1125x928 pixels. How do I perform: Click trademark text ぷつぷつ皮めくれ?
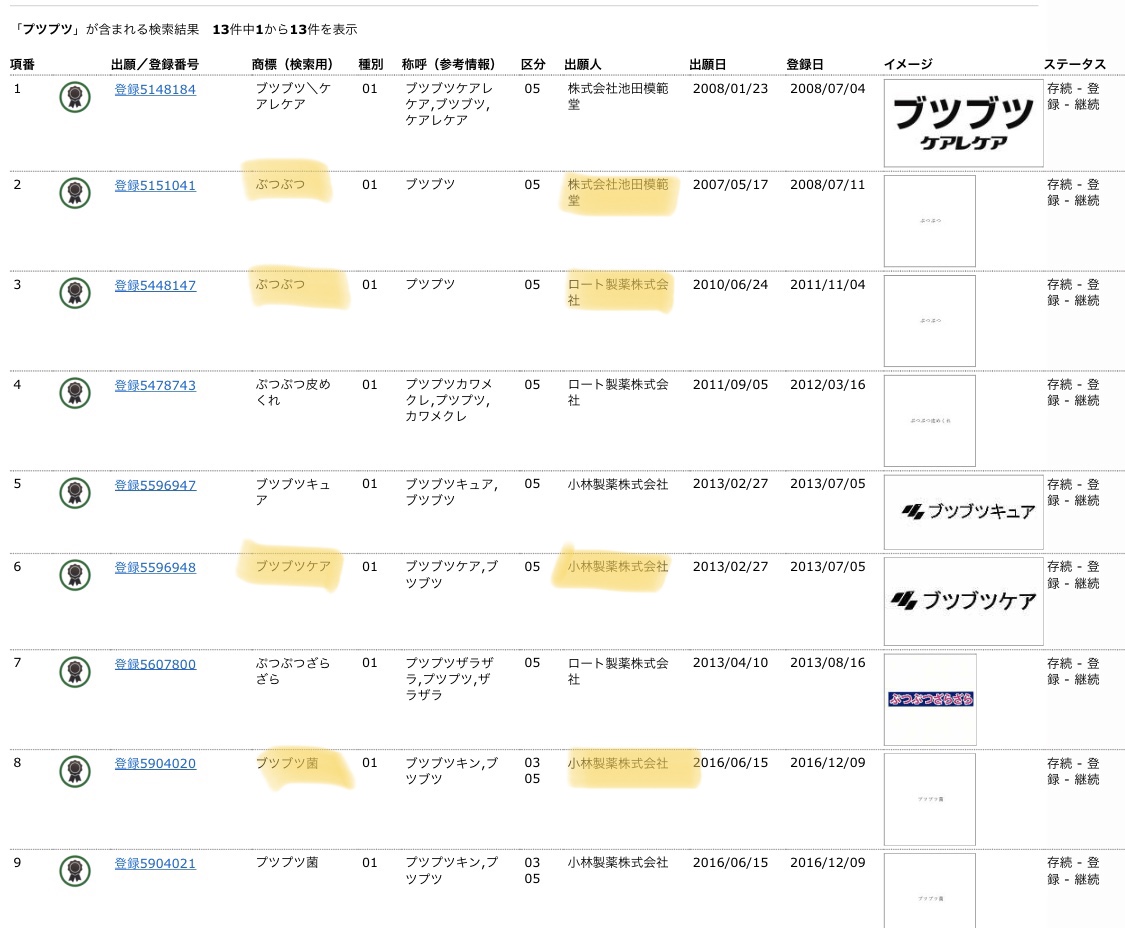tap(293, 392)
